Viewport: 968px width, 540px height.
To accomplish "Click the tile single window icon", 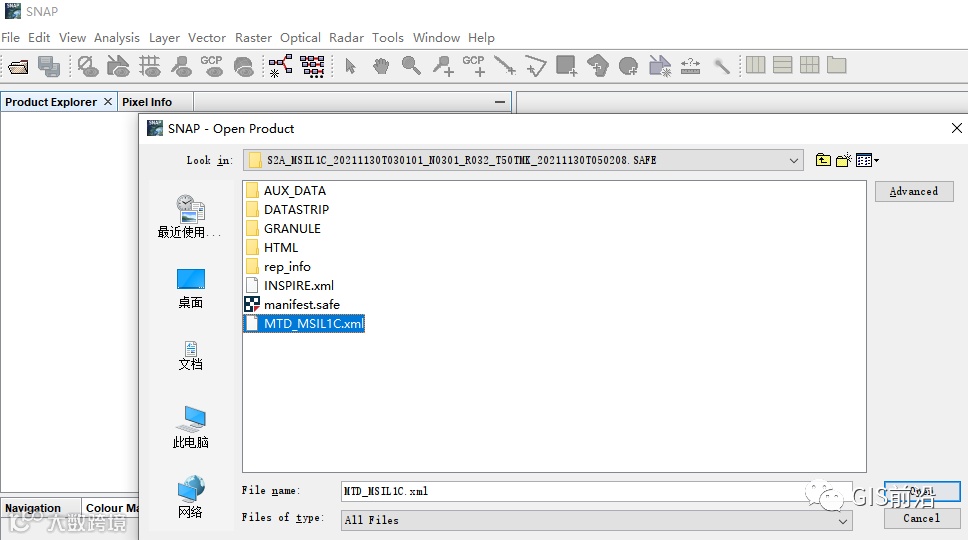I will point(837,65).
